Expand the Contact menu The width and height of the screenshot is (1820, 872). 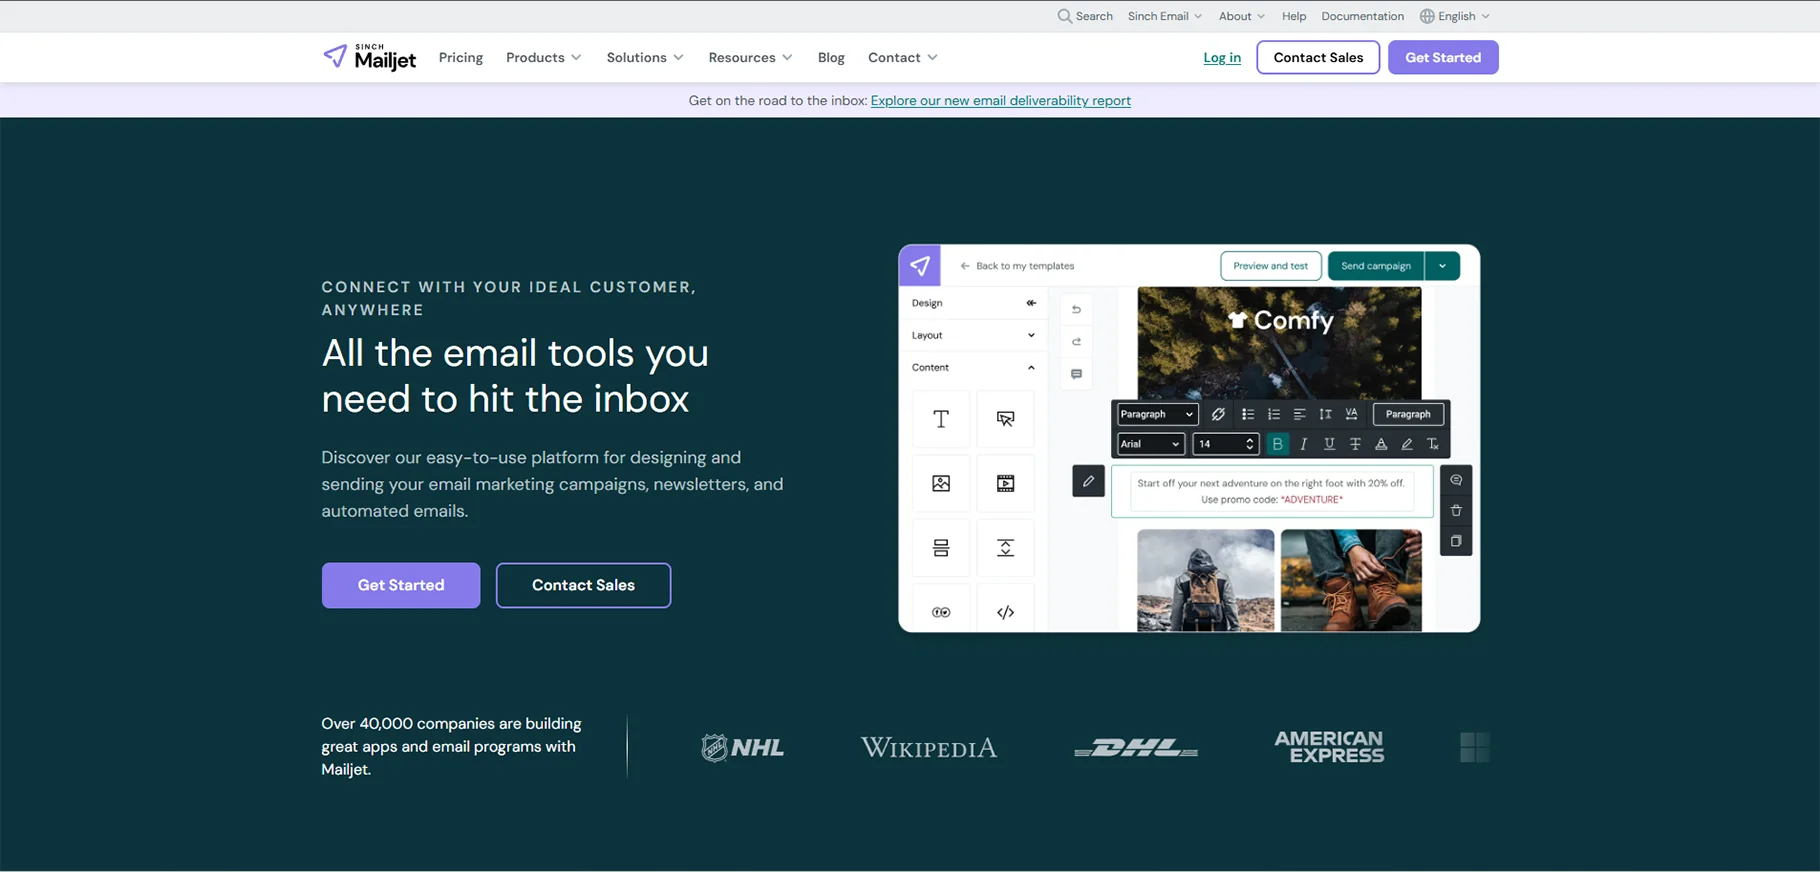903,57
